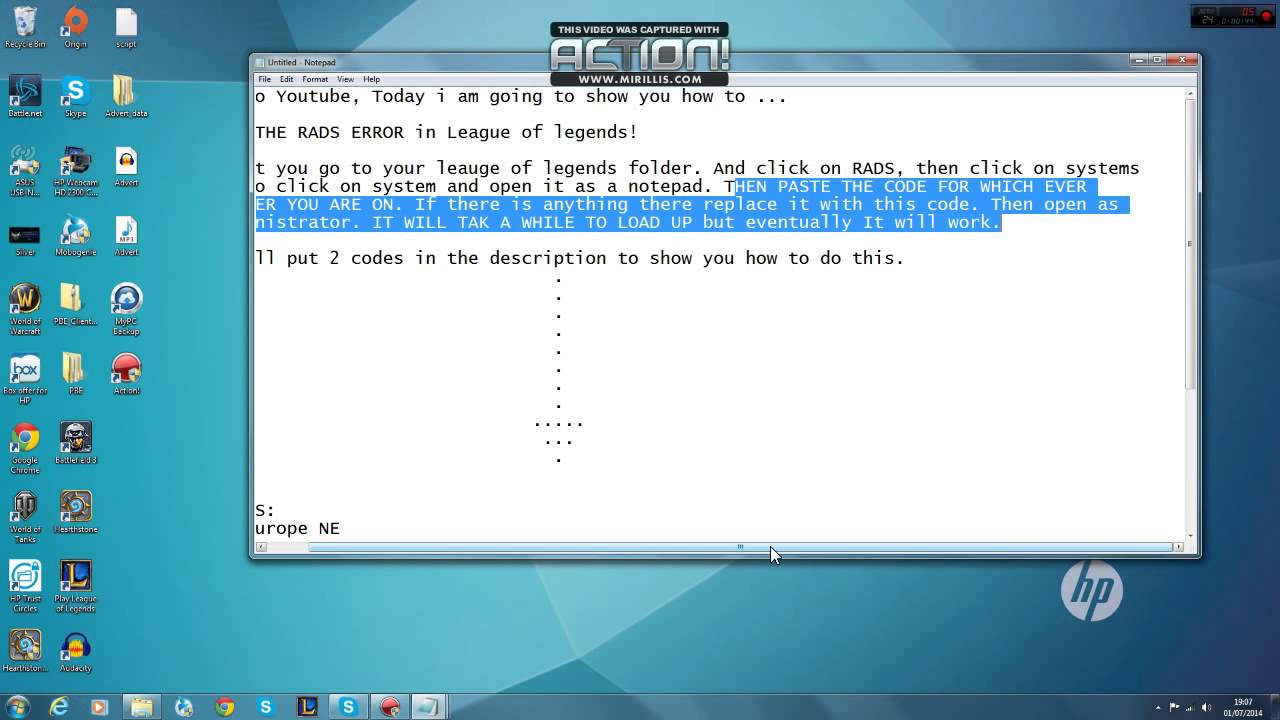Open Chrome from the taskbar
This screenshot has width=1280, height=720.
(x=224, y=707)
